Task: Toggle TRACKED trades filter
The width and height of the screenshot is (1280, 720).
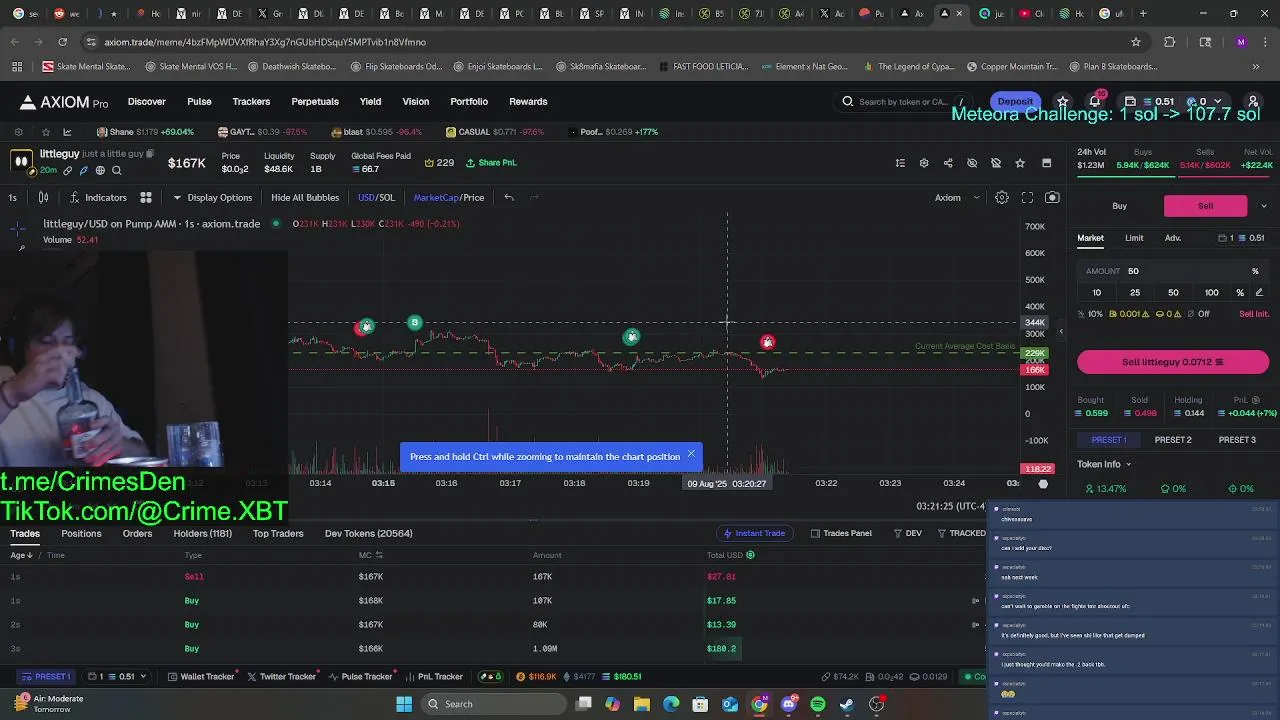Action: tap(961, 533)
